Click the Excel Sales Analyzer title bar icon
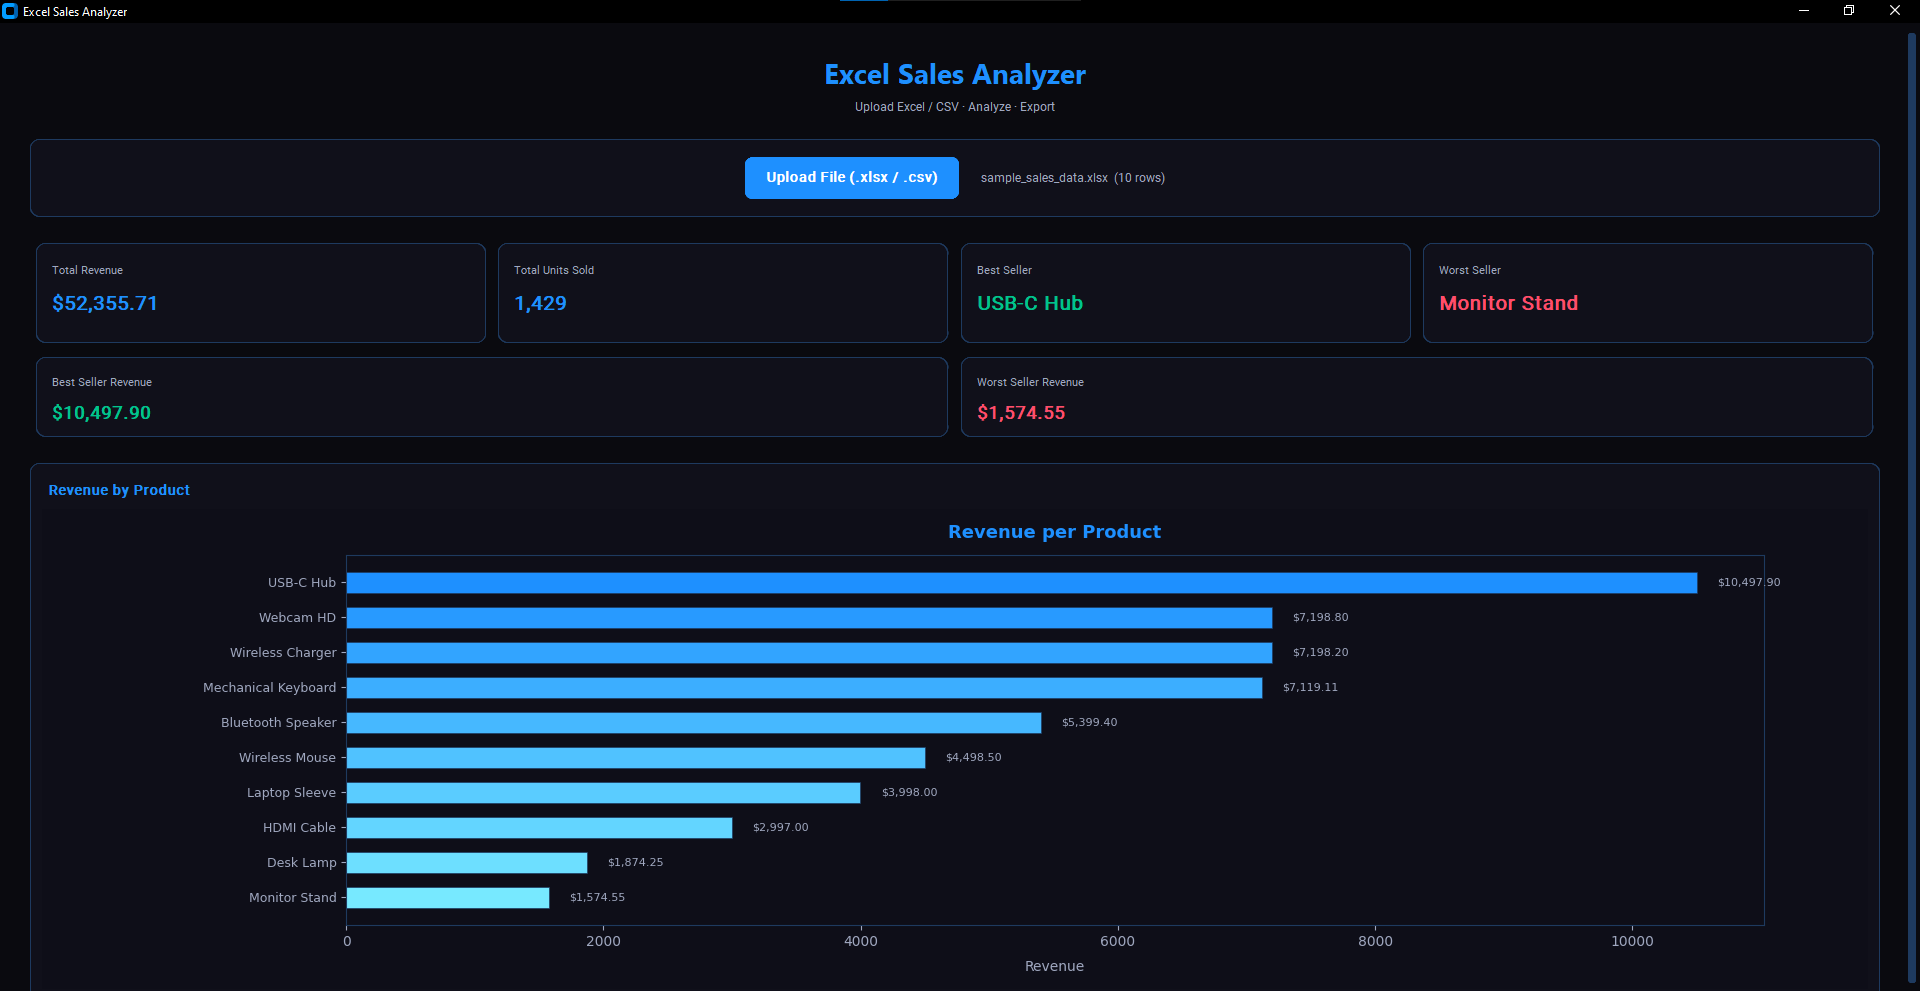The width and height of the screenshot is (1920, 991). (x=10, y=11)
